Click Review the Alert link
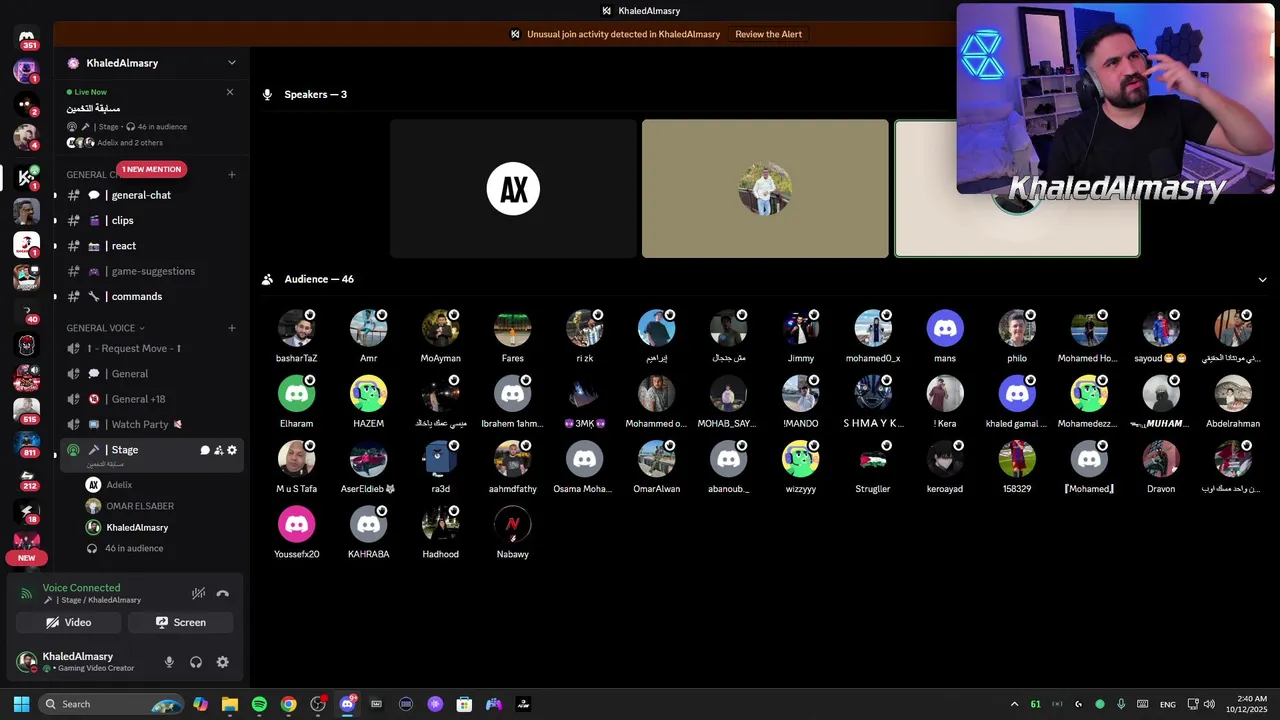Viewport: 1280px width, 720px height. click(768, 34)
